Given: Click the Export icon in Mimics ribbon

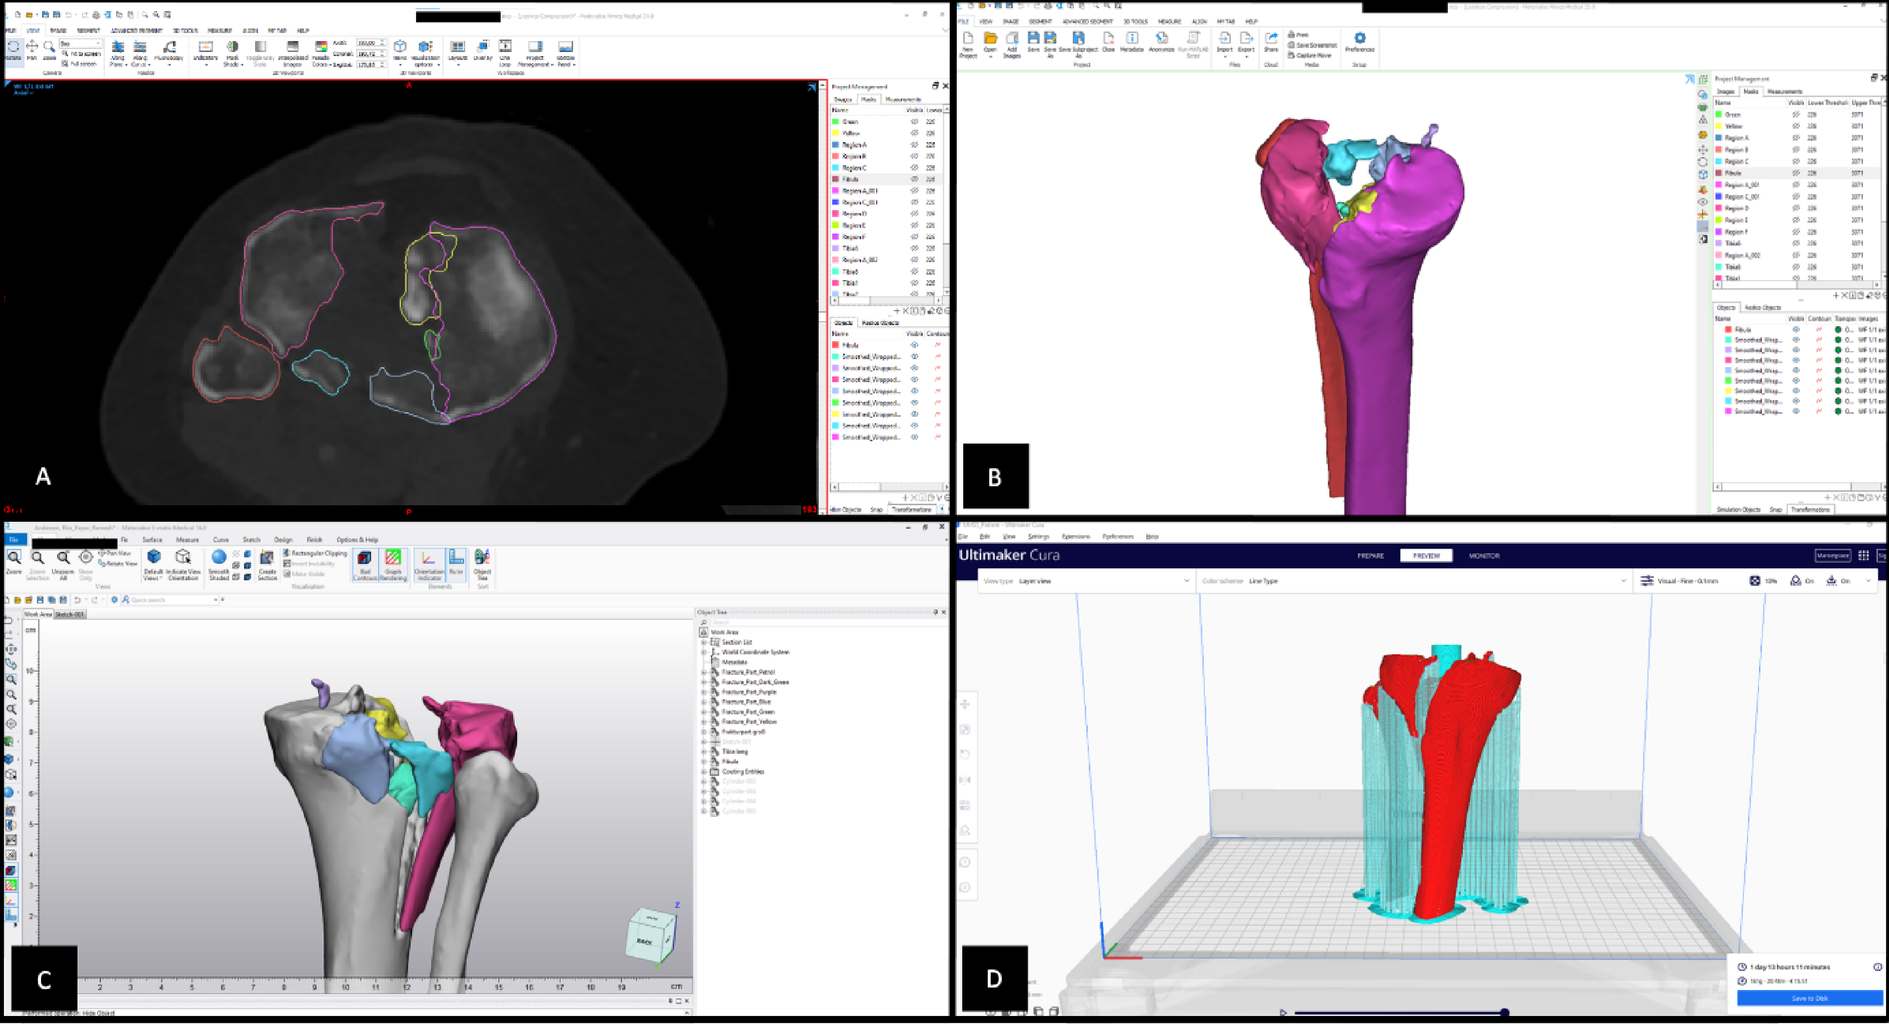Looking at the screenshot, I should pyautogui.click(x=1246, y=41).
